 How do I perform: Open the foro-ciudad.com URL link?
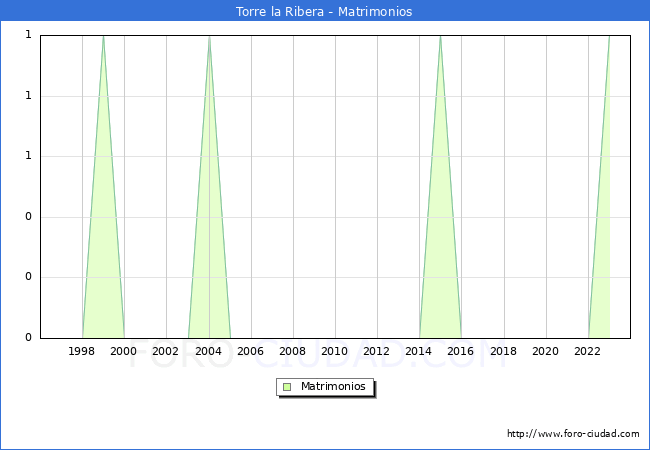coord(573,434)
